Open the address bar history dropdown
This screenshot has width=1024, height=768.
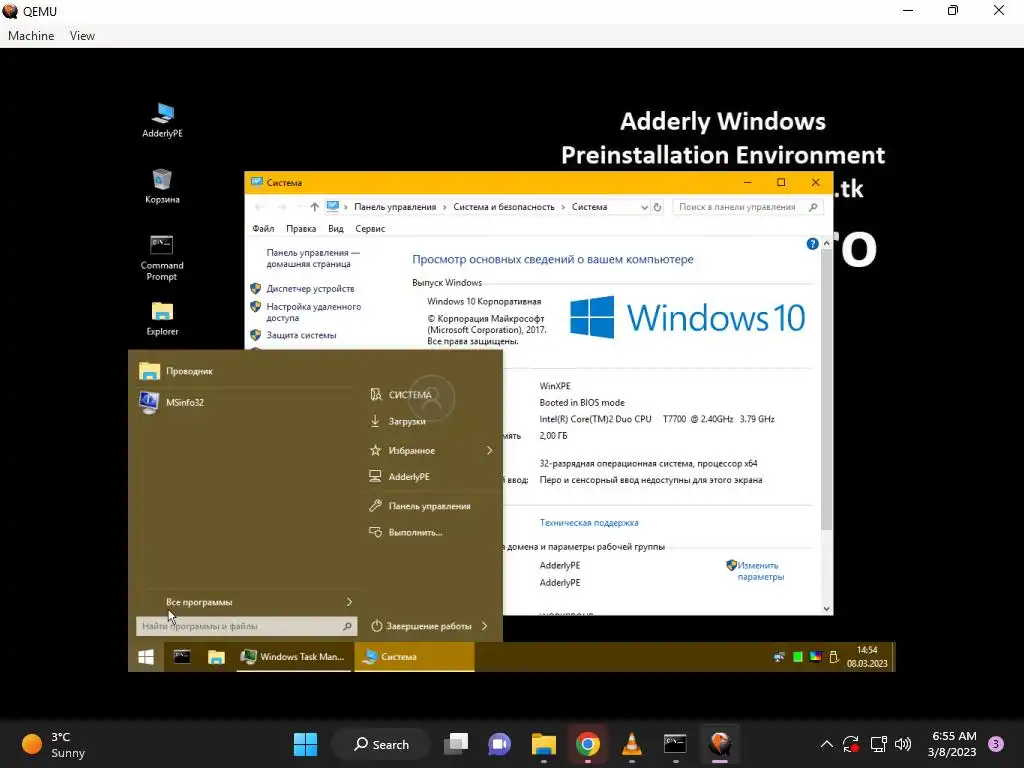[644, 207]
